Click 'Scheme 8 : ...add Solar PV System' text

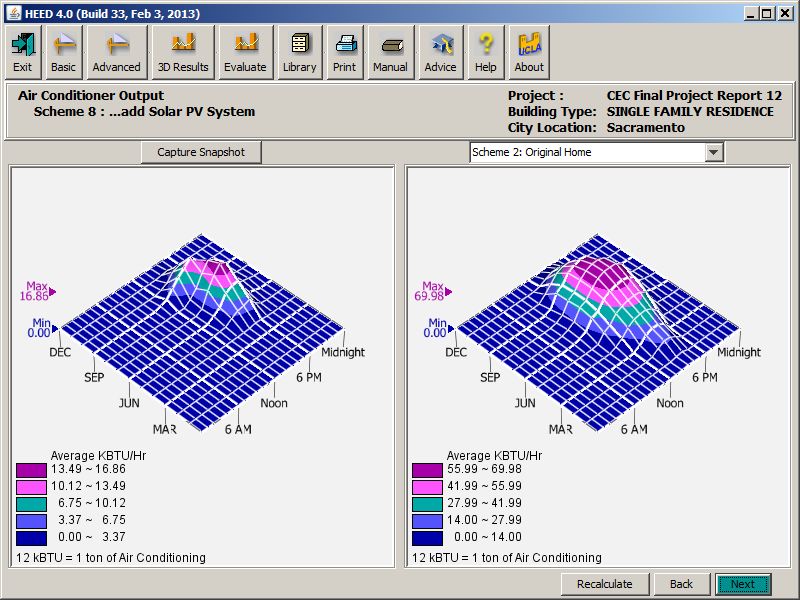pyautogui.click(x=144, y=111)
